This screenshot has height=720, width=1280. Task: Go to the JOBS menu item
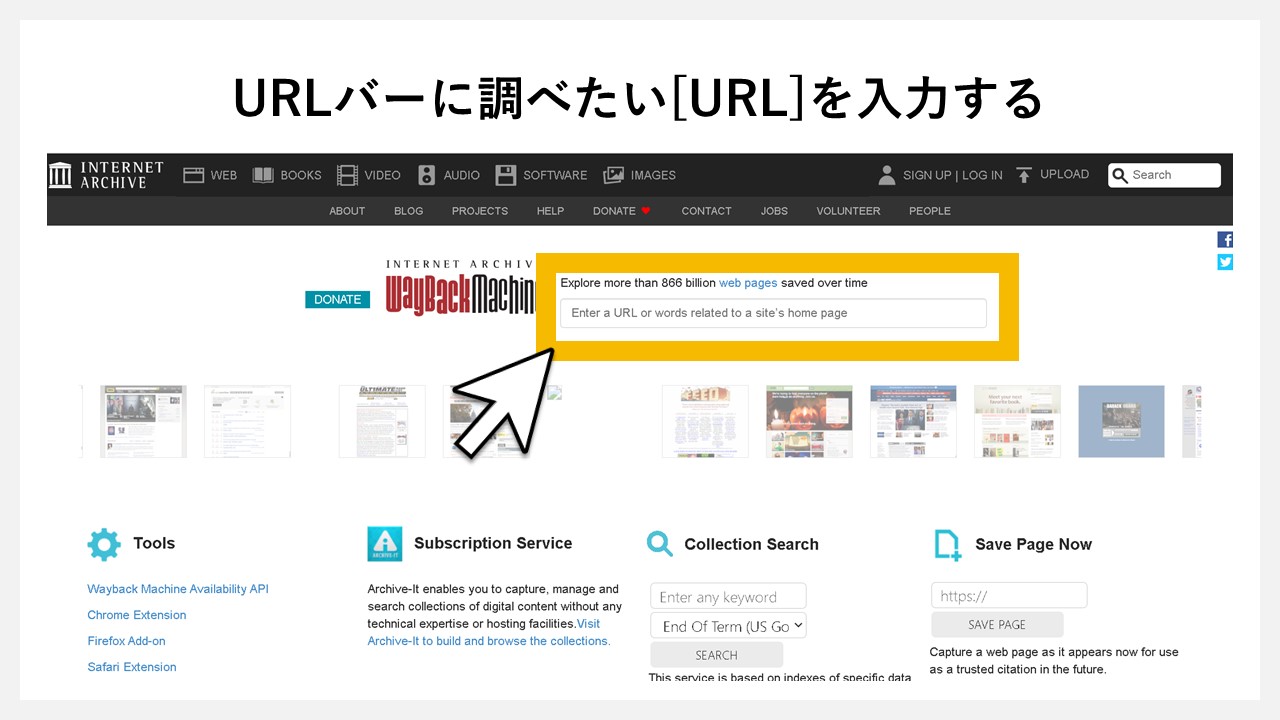(x=774, y=211)
